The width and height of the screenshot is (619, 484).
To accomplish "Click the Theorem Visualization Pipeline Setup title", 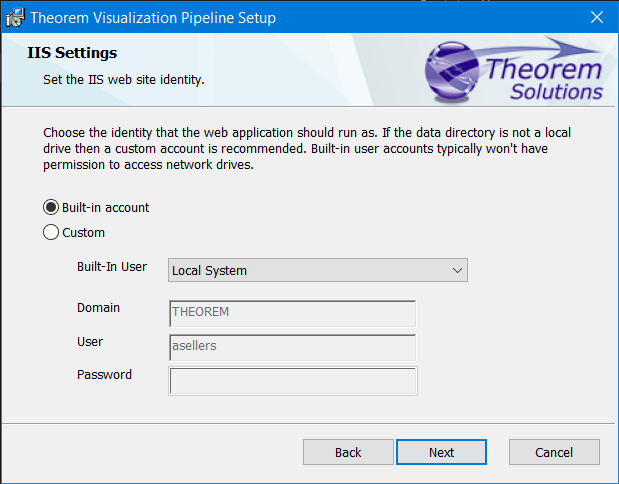I will pos(153,18).
